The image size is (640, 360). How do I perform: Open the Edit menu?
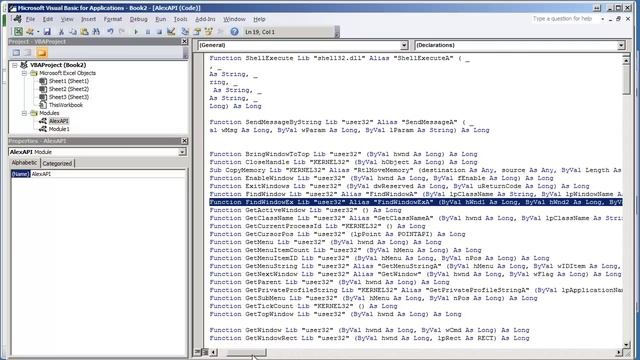click(x=48, y=19)
